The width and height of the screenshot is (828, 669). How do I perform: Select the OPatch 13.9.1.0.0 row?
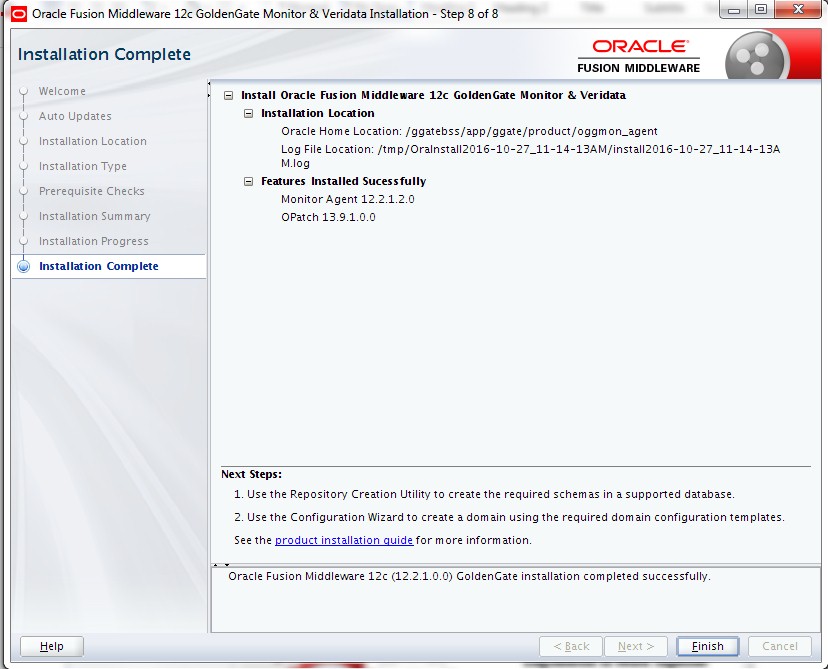click(x=328, y=217)
